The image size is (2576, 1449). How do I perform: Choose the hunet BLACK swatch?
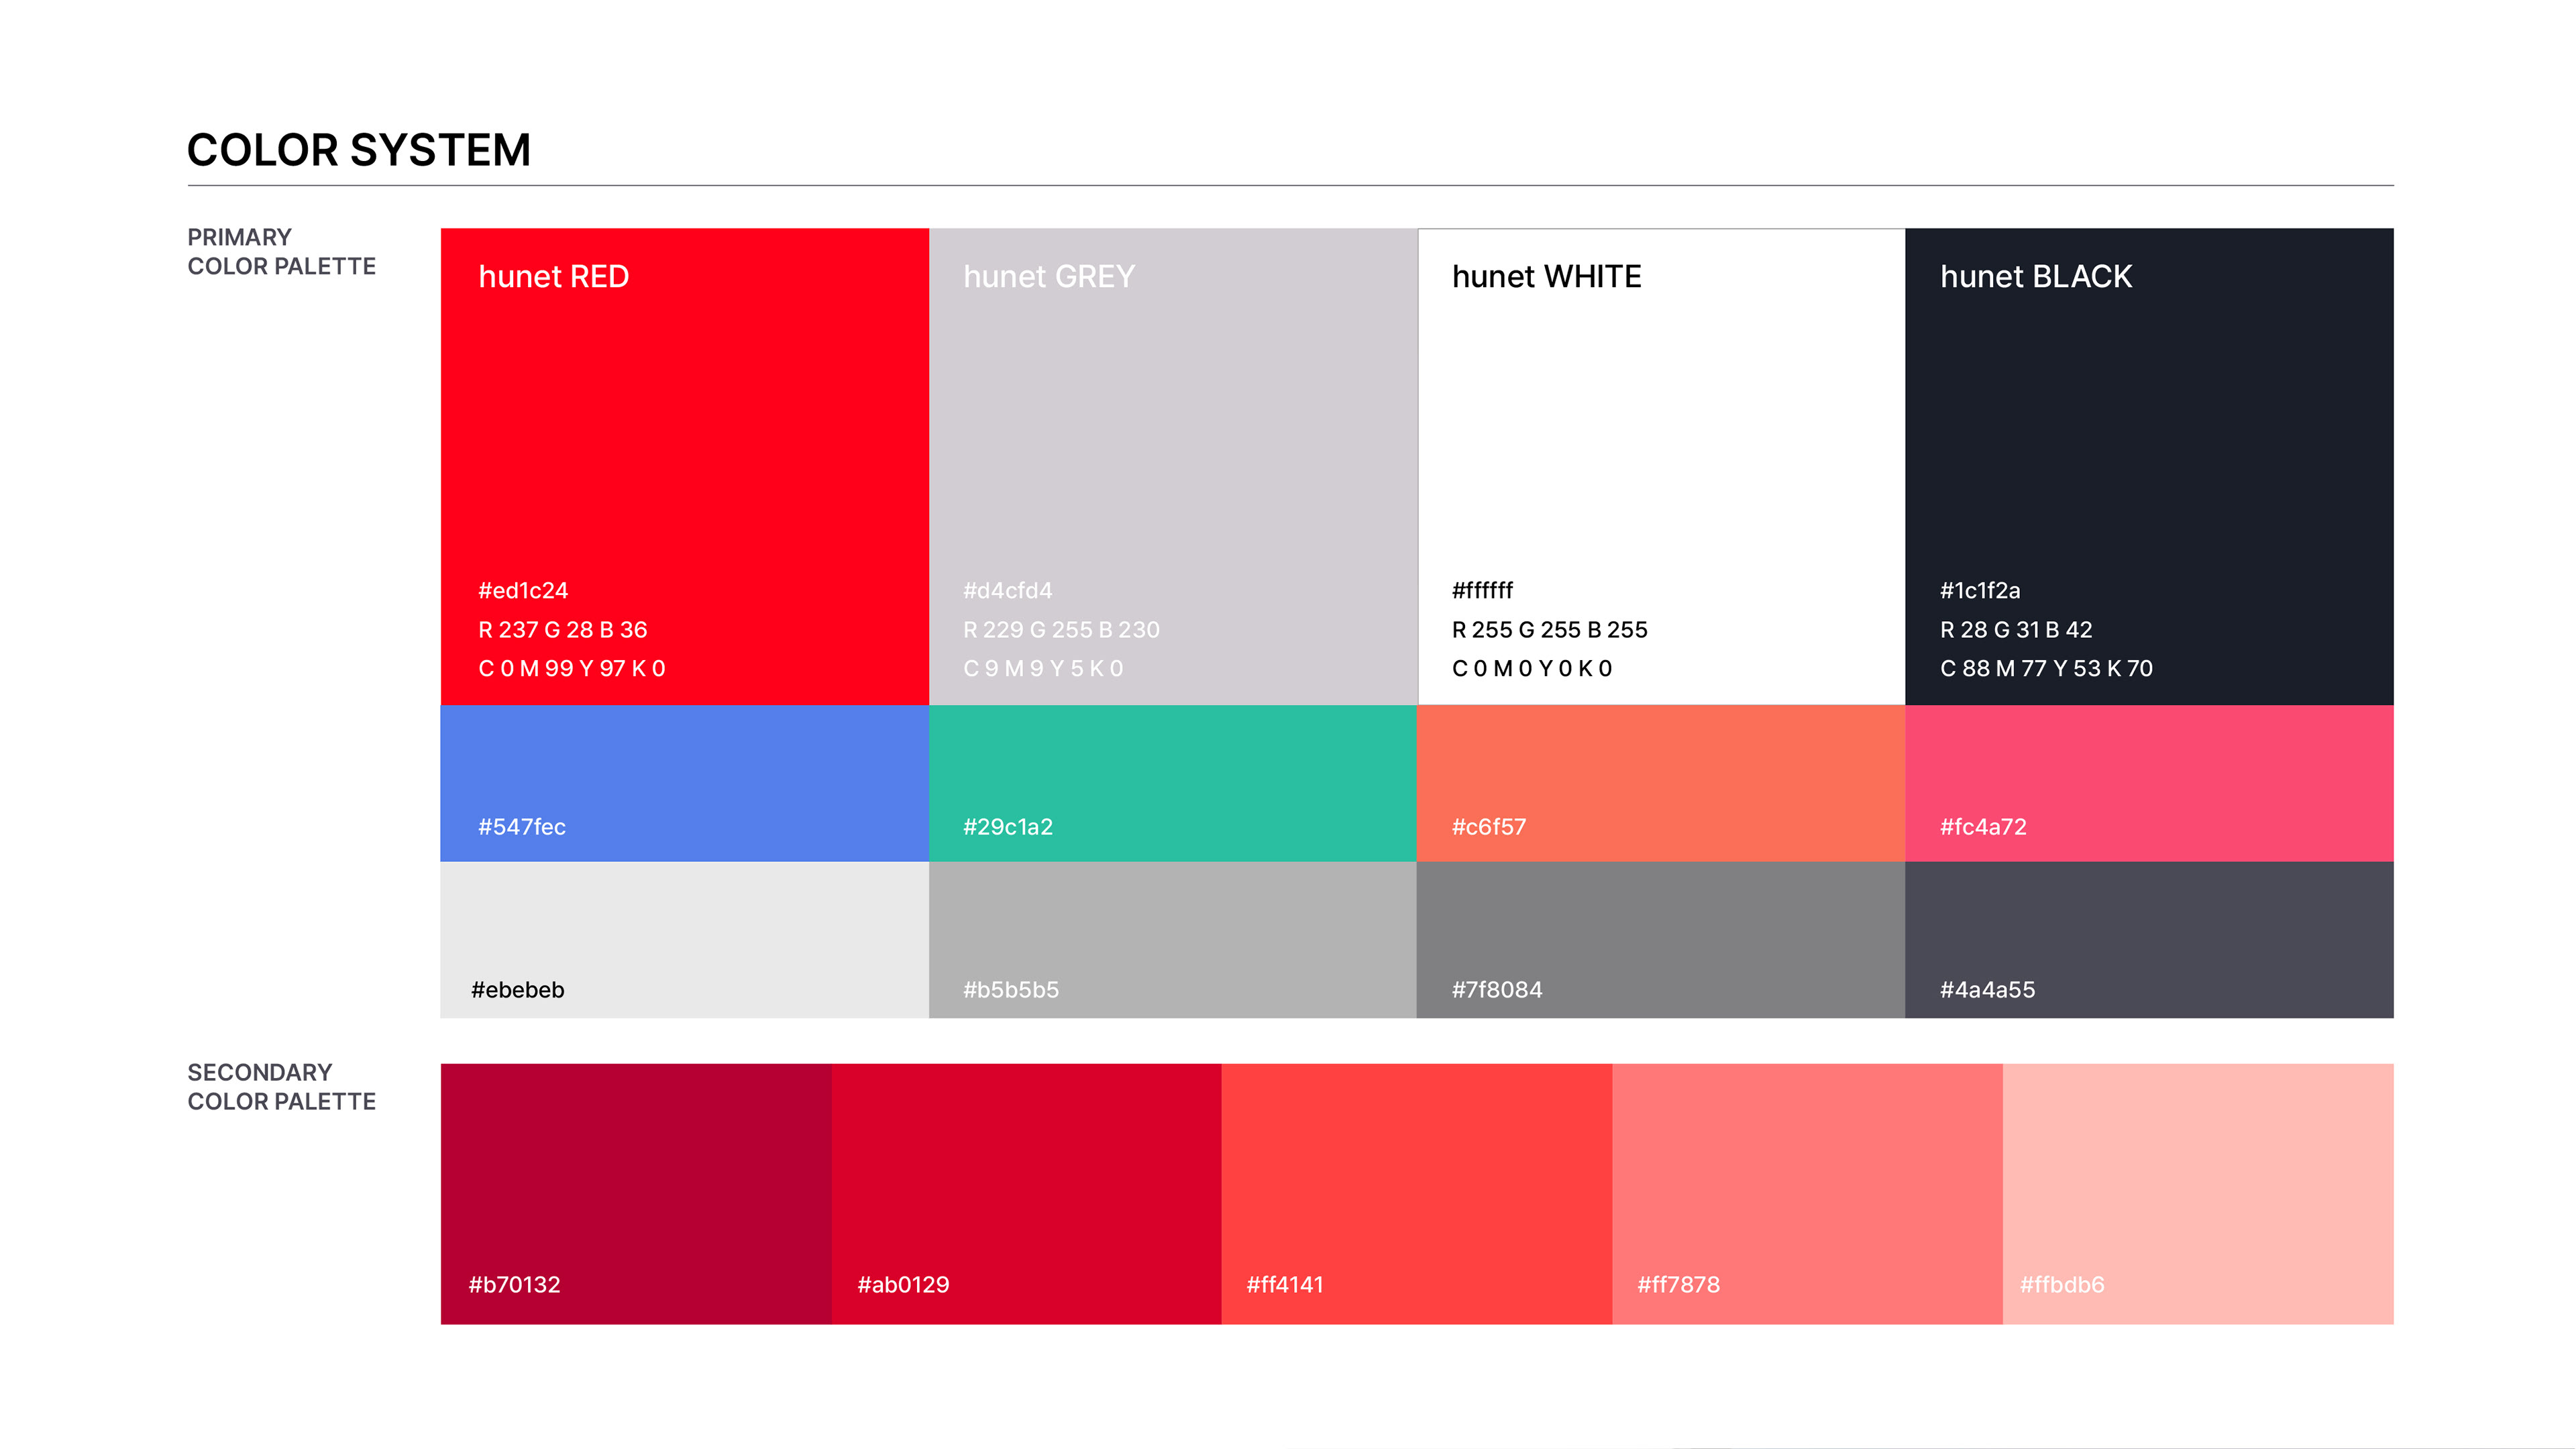[2149, 466]
